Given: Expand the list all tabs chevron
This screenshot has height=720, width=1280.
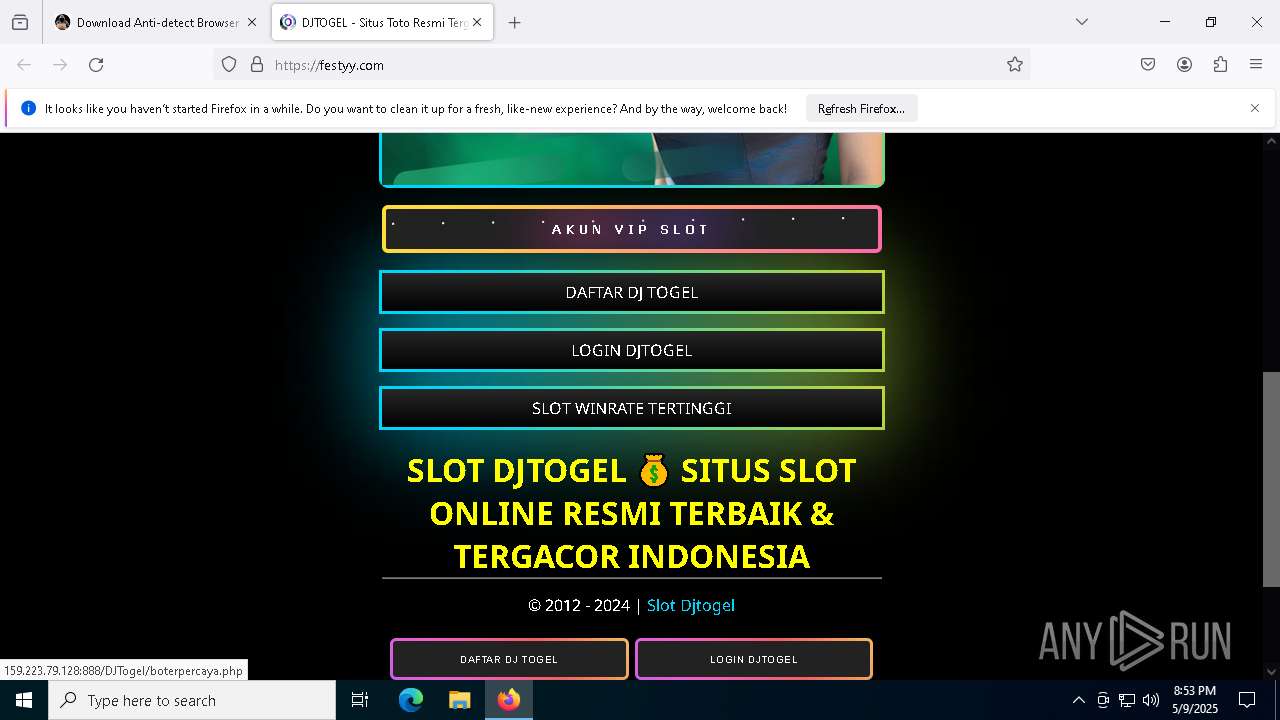Looking at the screenshot, I should [x=1081, y=22].
